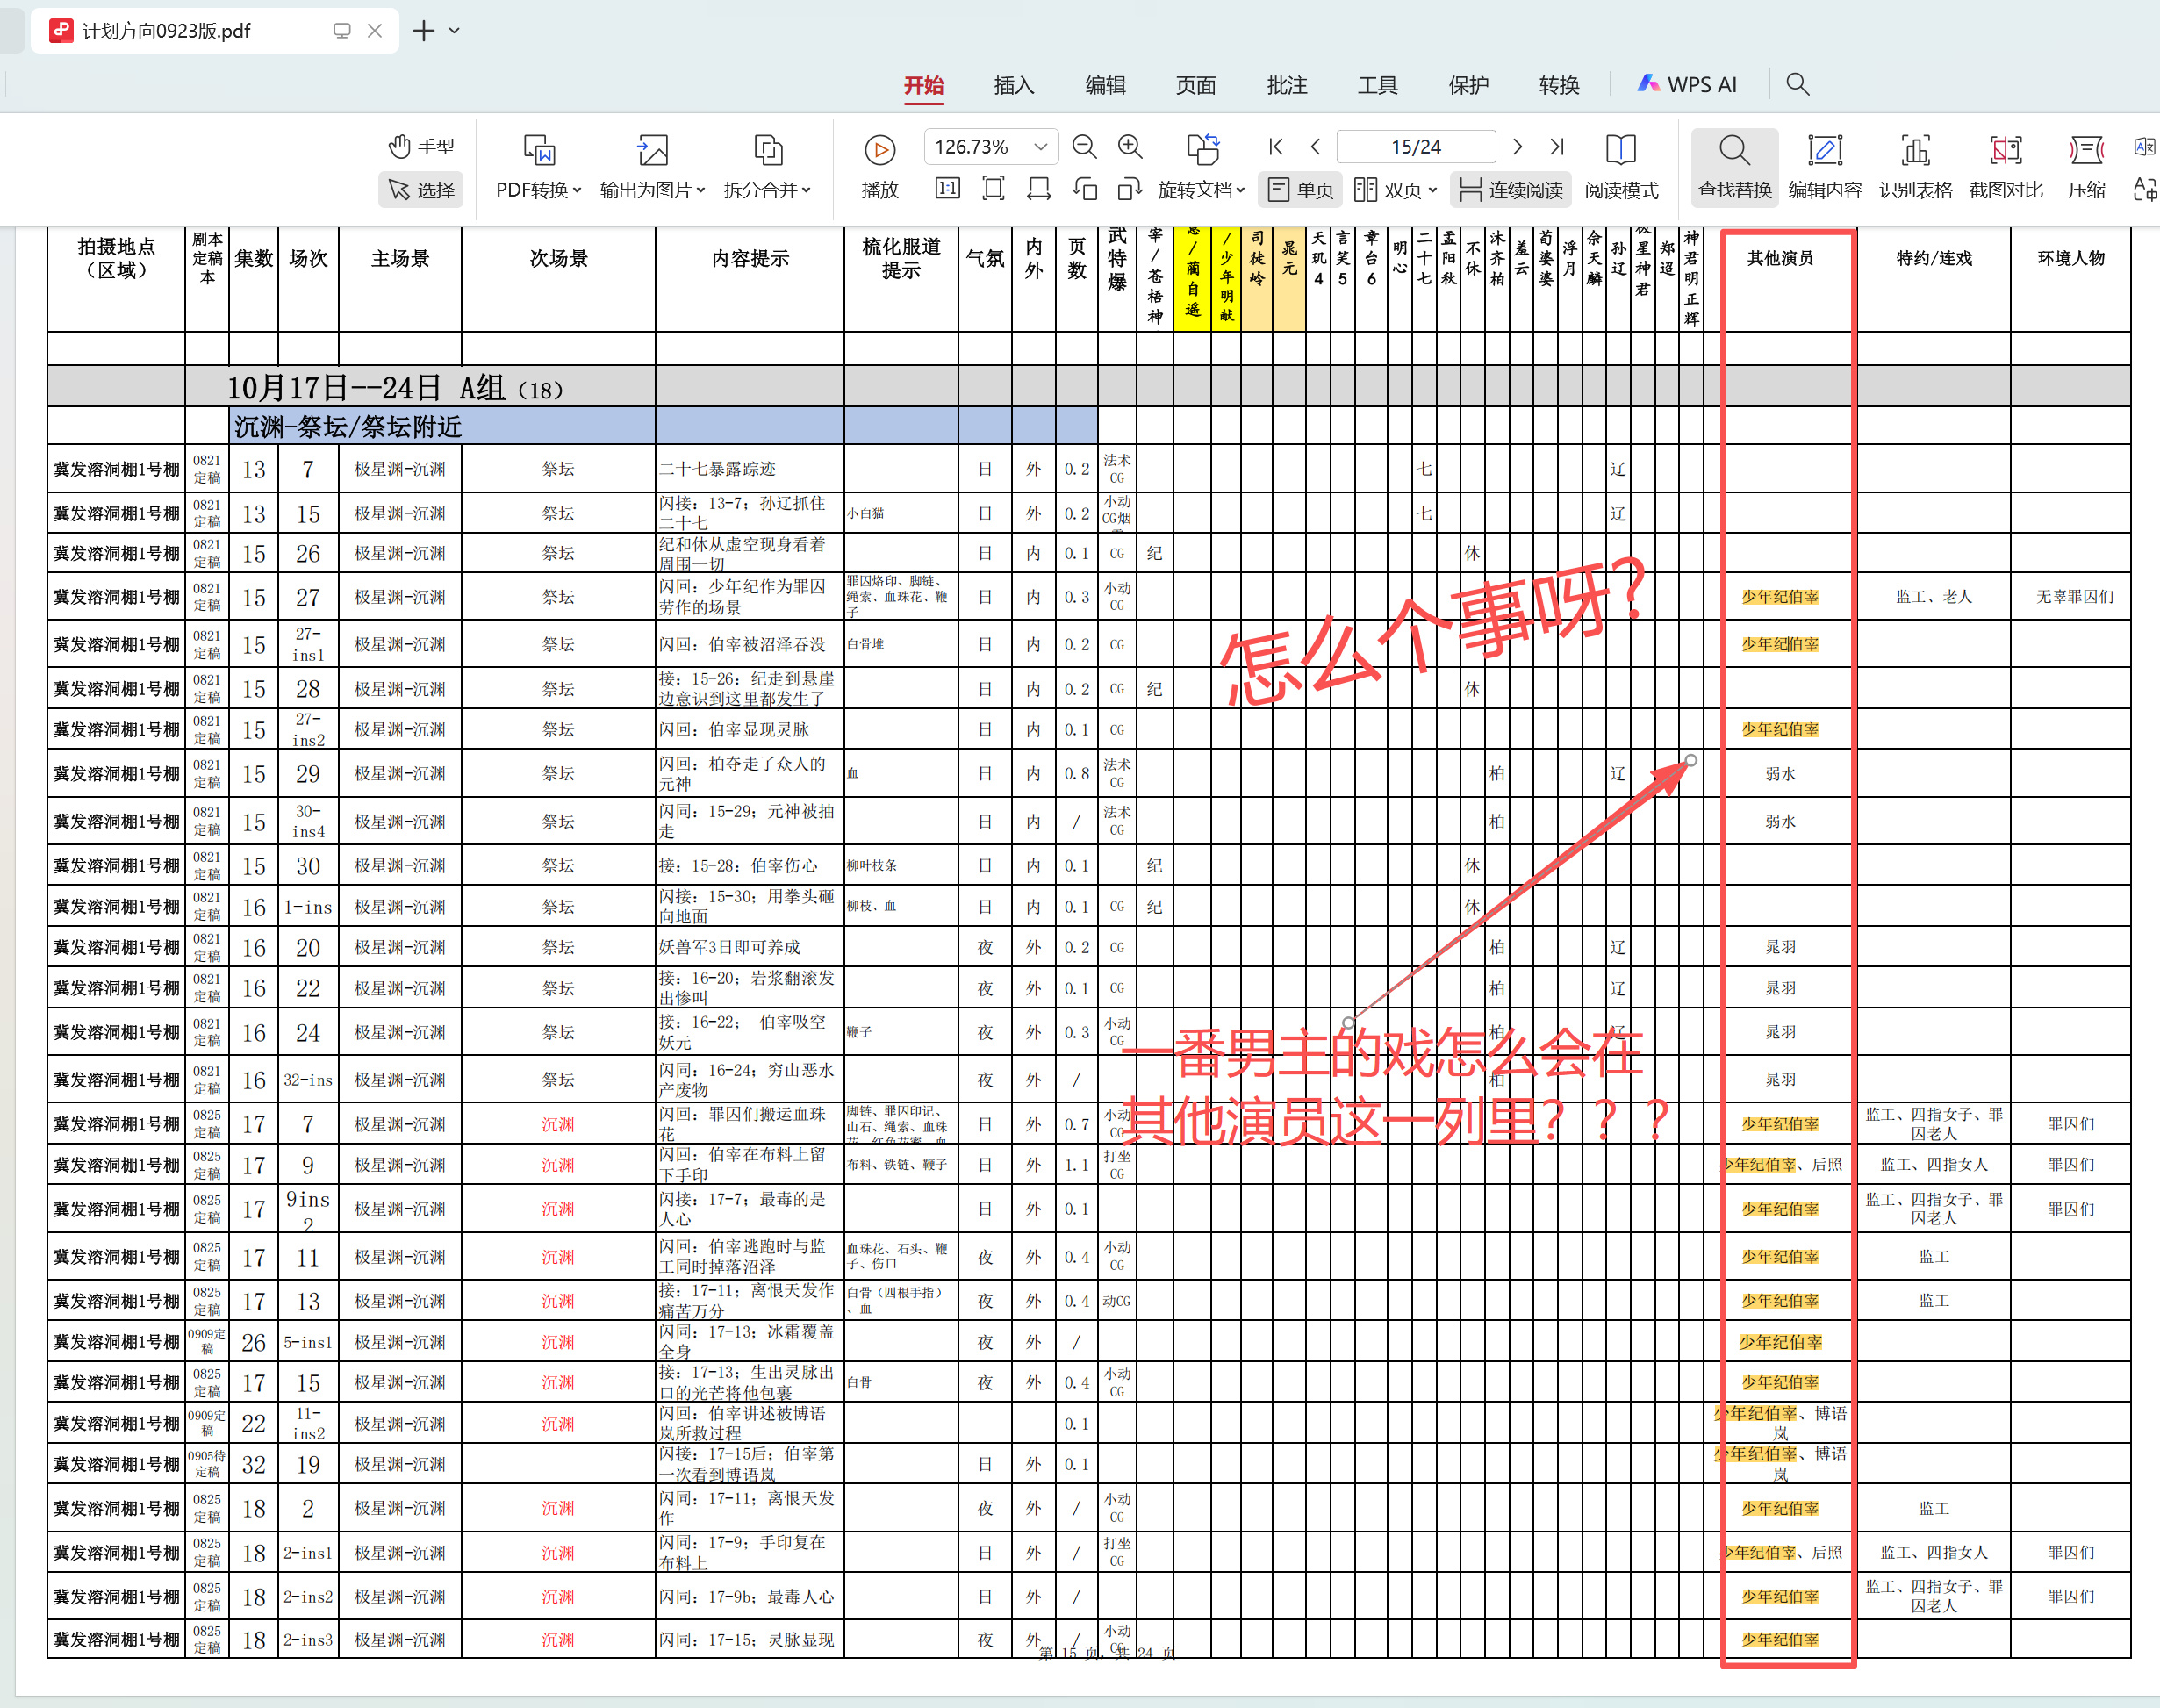Click the zoom in magnifier icon

pos(1130,147)
